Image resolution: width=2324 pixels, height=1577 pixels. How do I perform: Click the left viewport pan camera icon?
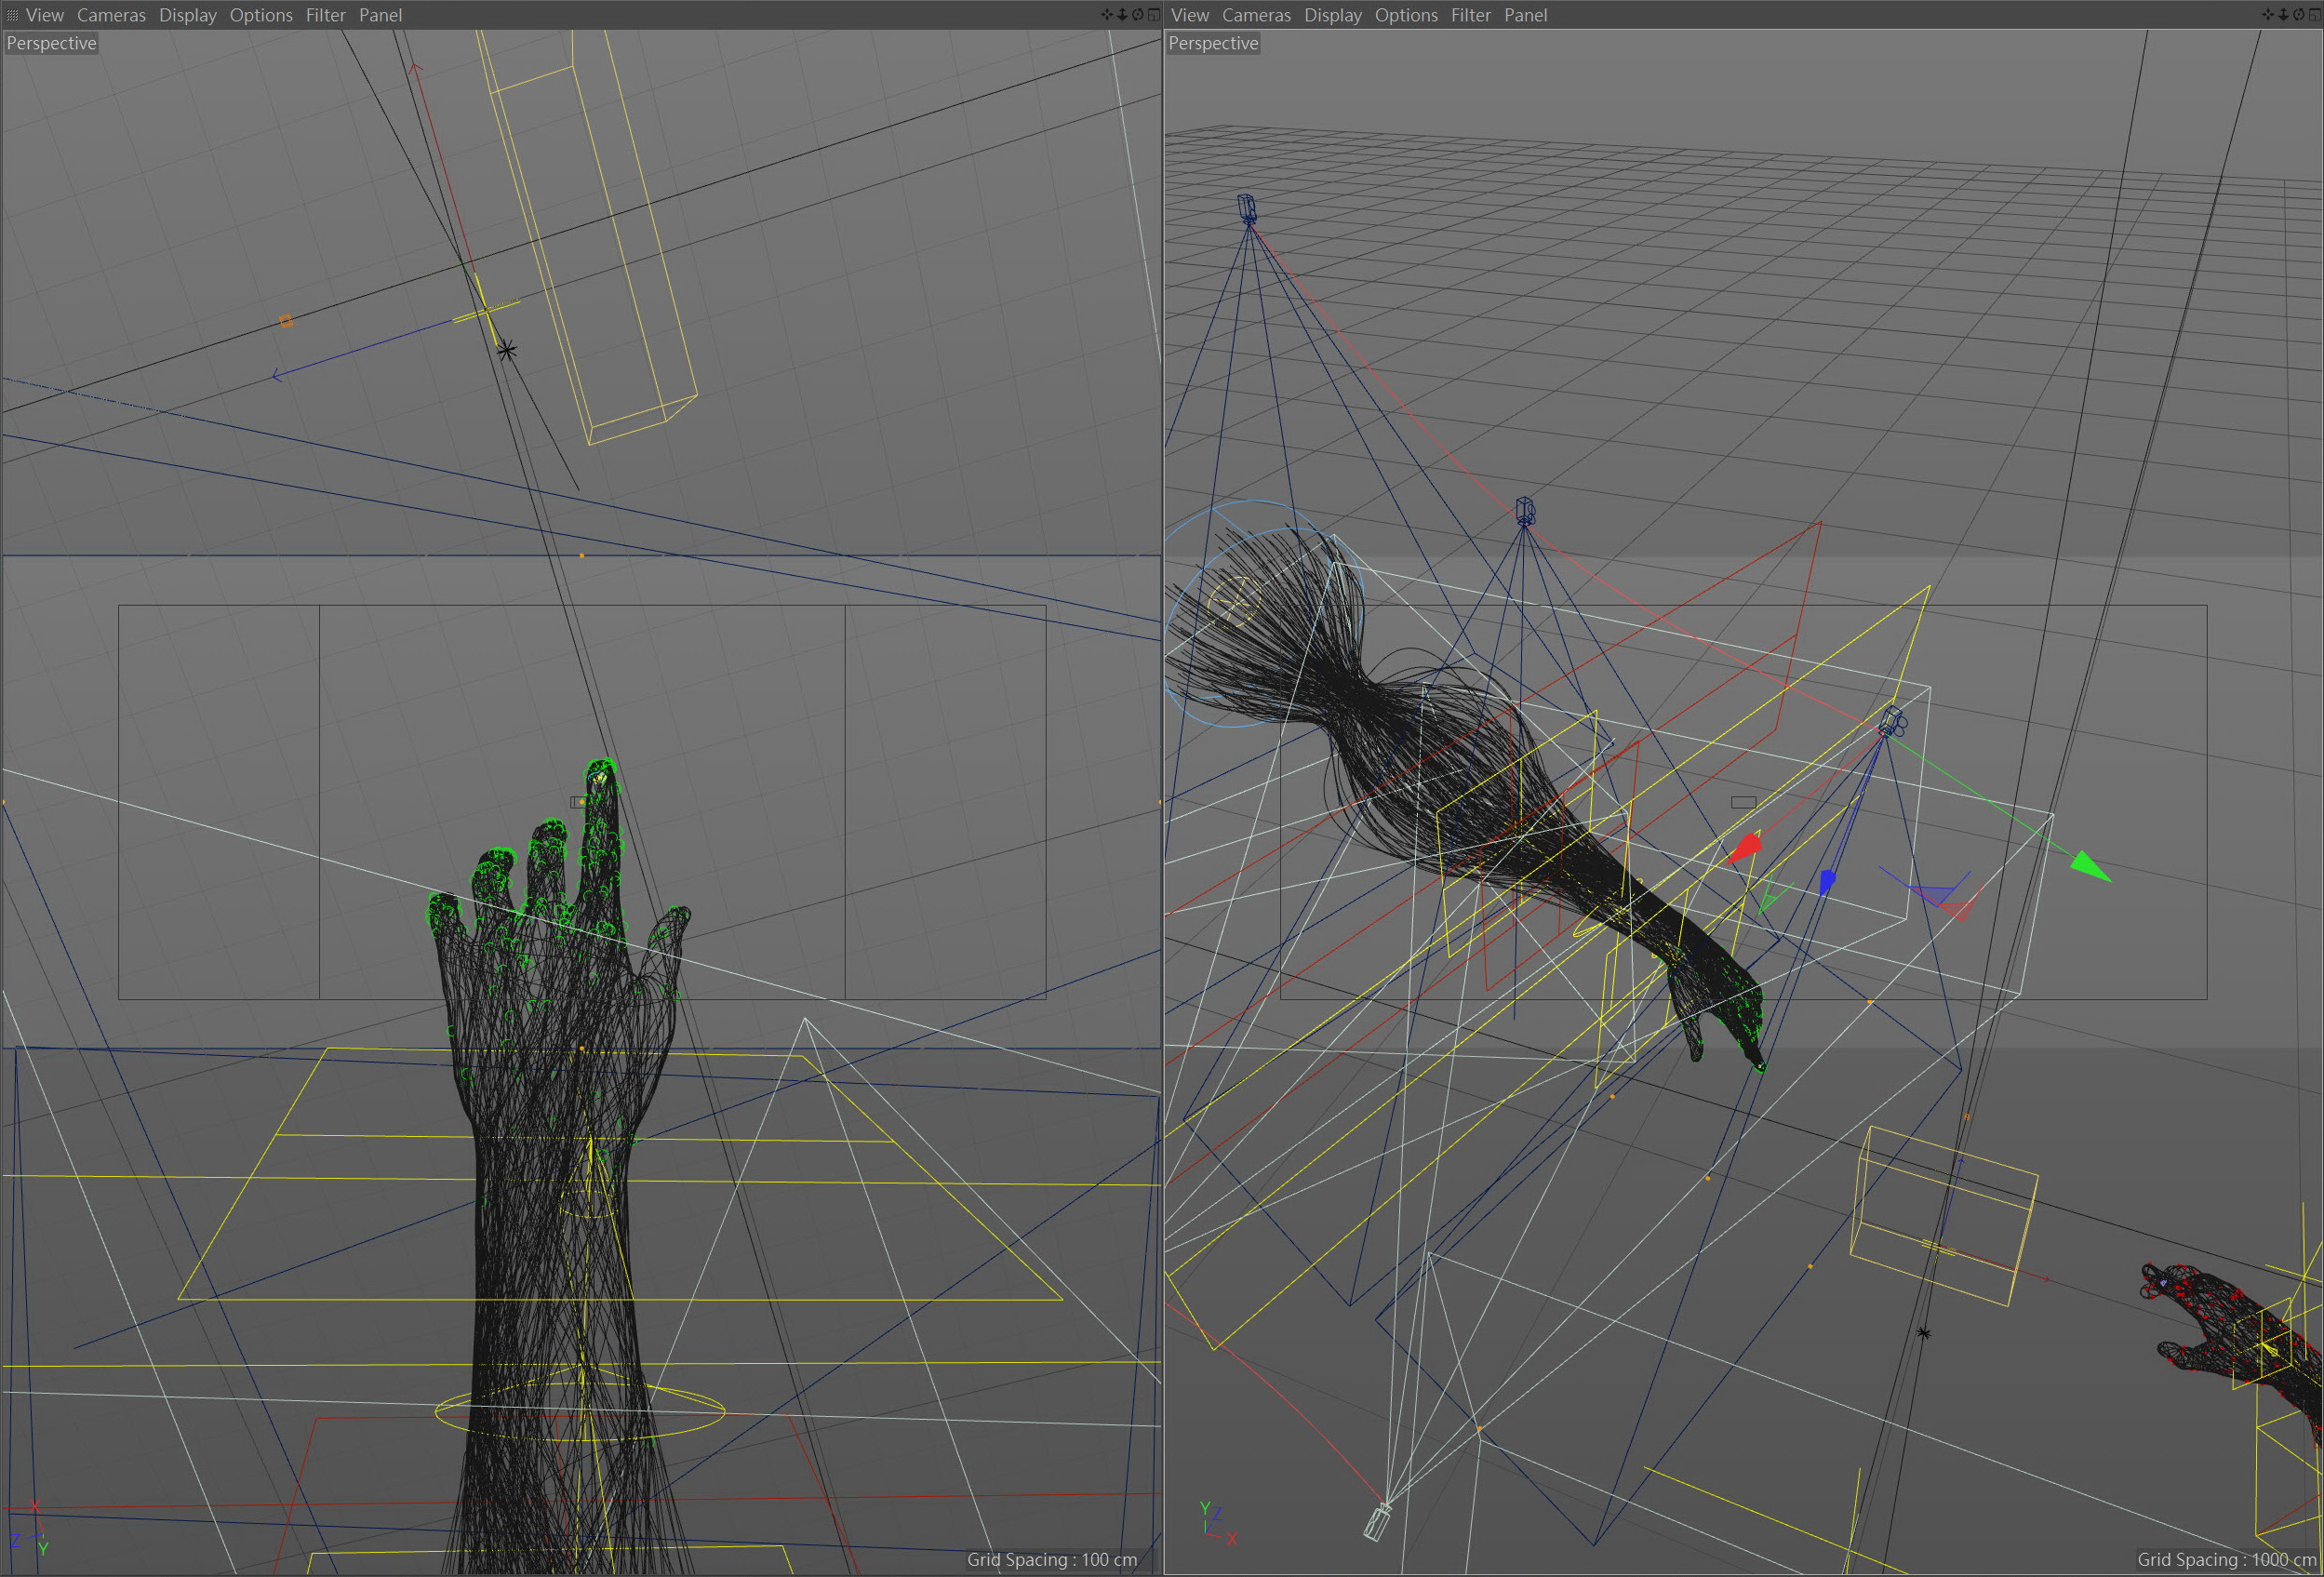(x=1107, y=15)
